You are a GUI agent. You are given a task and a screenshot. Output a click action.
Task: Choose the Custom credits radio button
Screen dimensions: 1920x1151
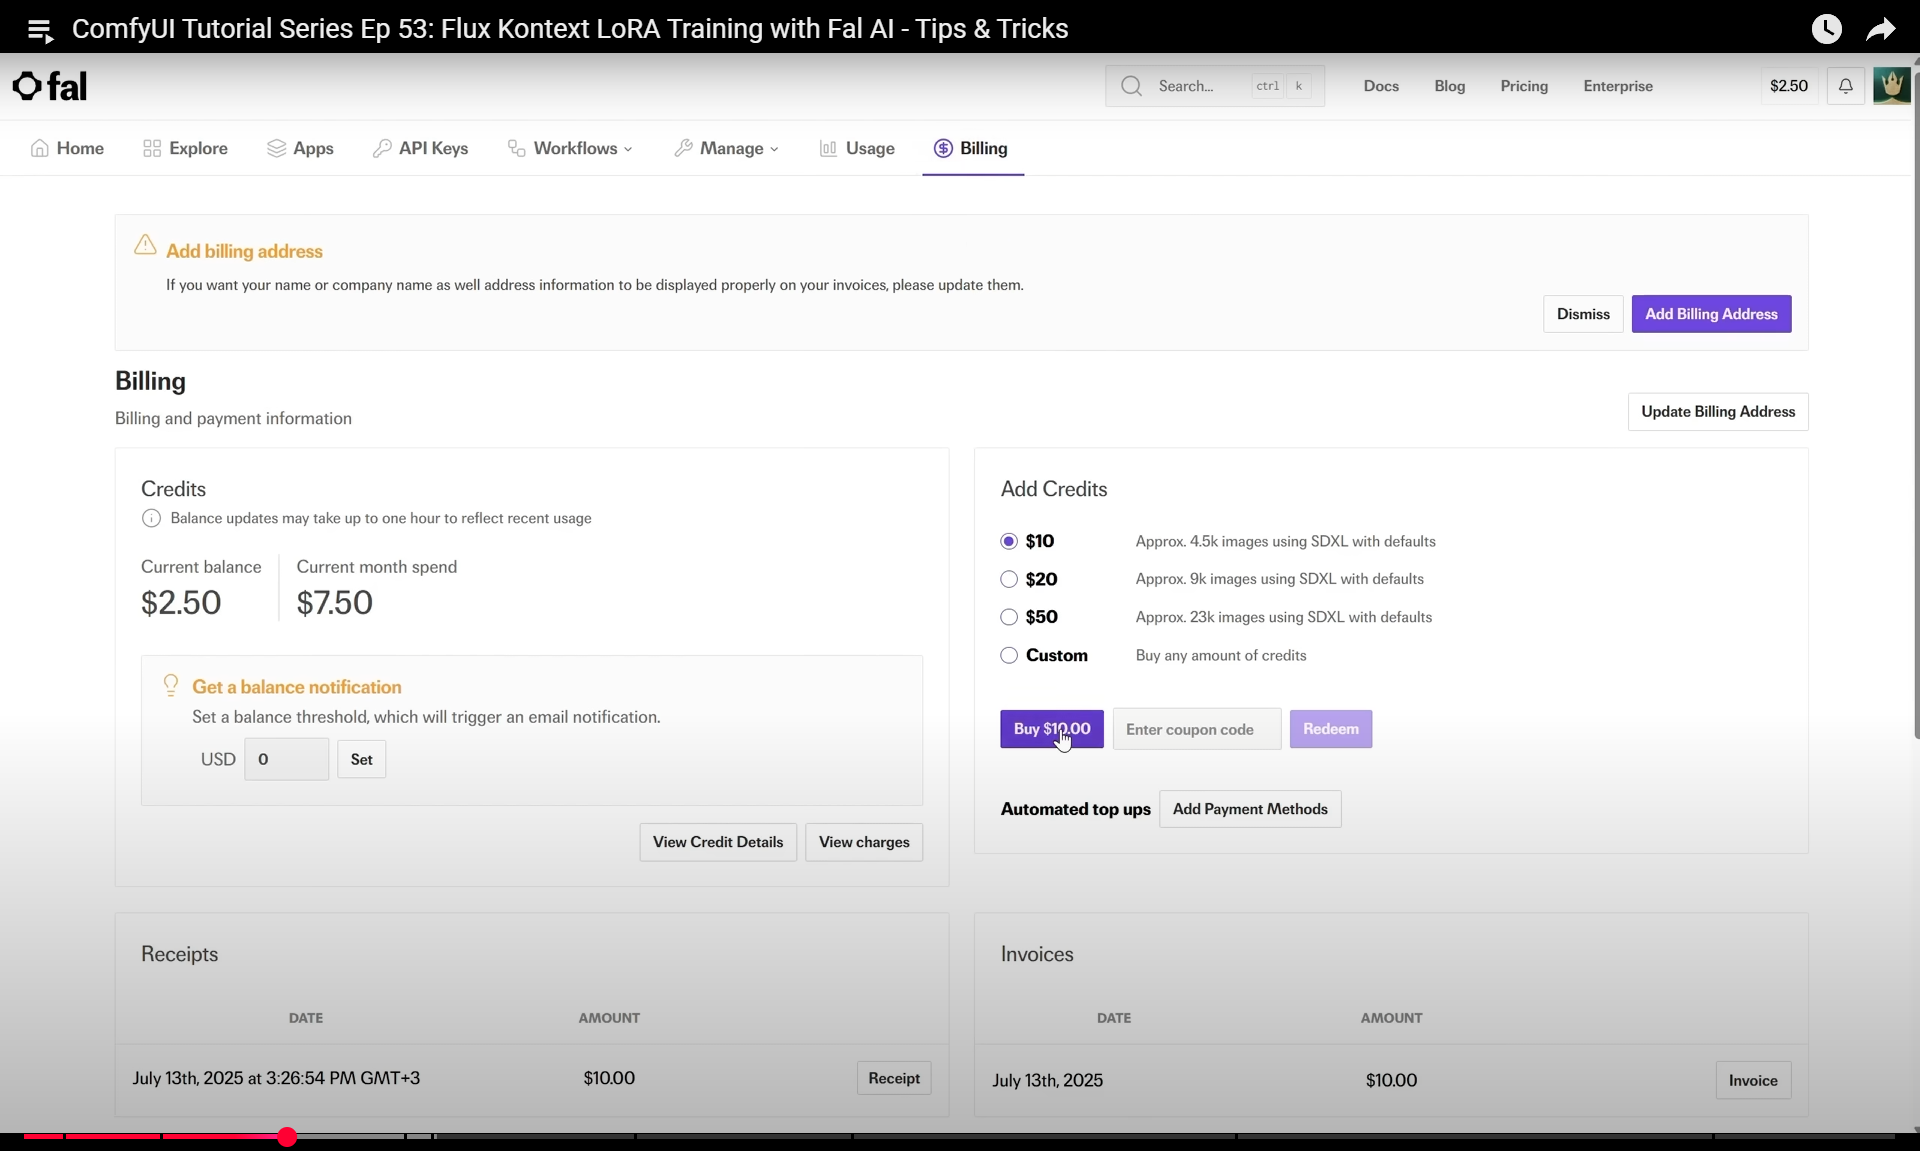[1009, 655]
